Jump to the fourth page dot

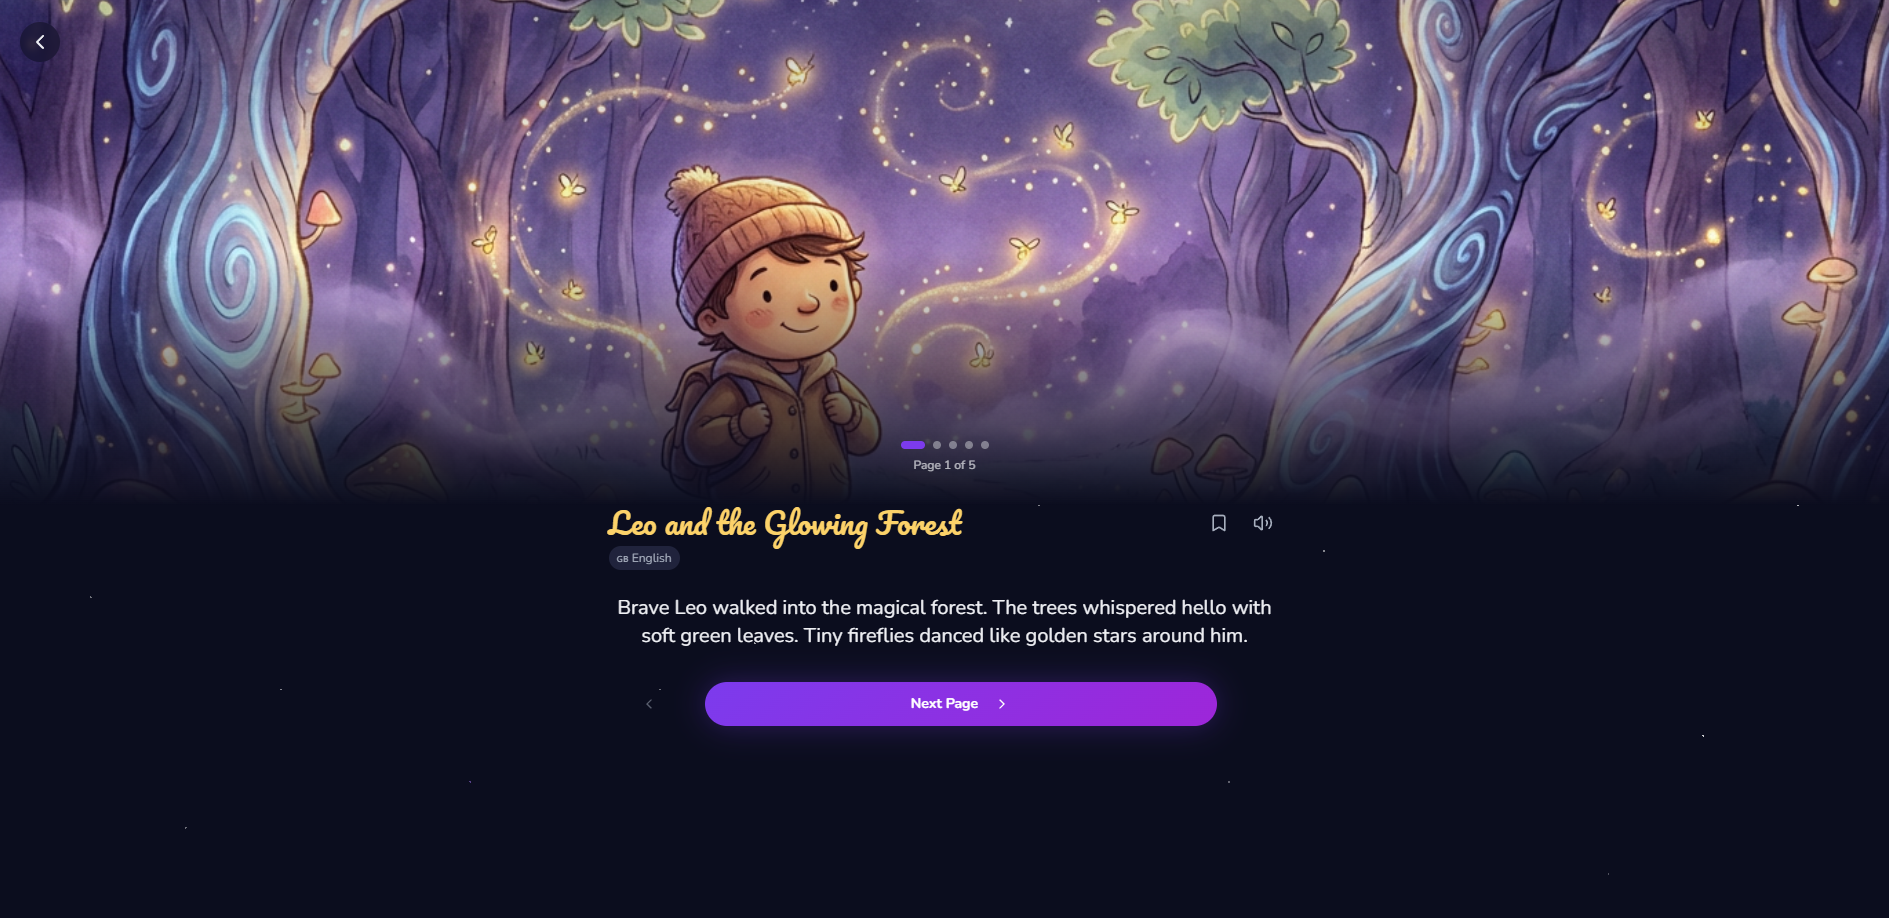point(969,445)
